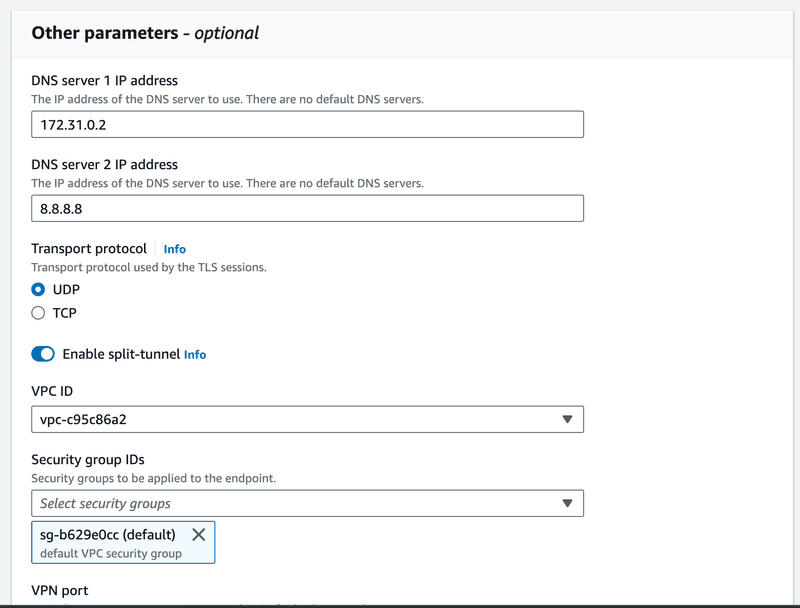The height and width of the screenshot is (608, 800).
Task: Click the DNS server 1 IP address label
Action: (105, 81)
